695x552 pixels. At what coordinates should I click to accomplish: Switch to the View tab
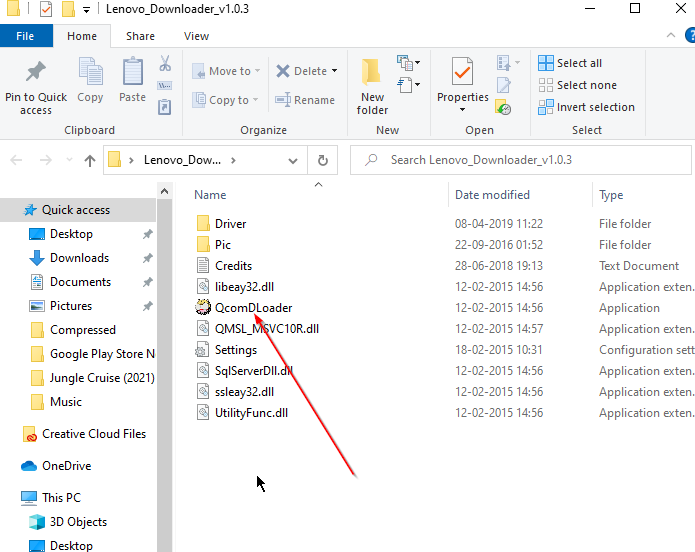click(196, 36)
